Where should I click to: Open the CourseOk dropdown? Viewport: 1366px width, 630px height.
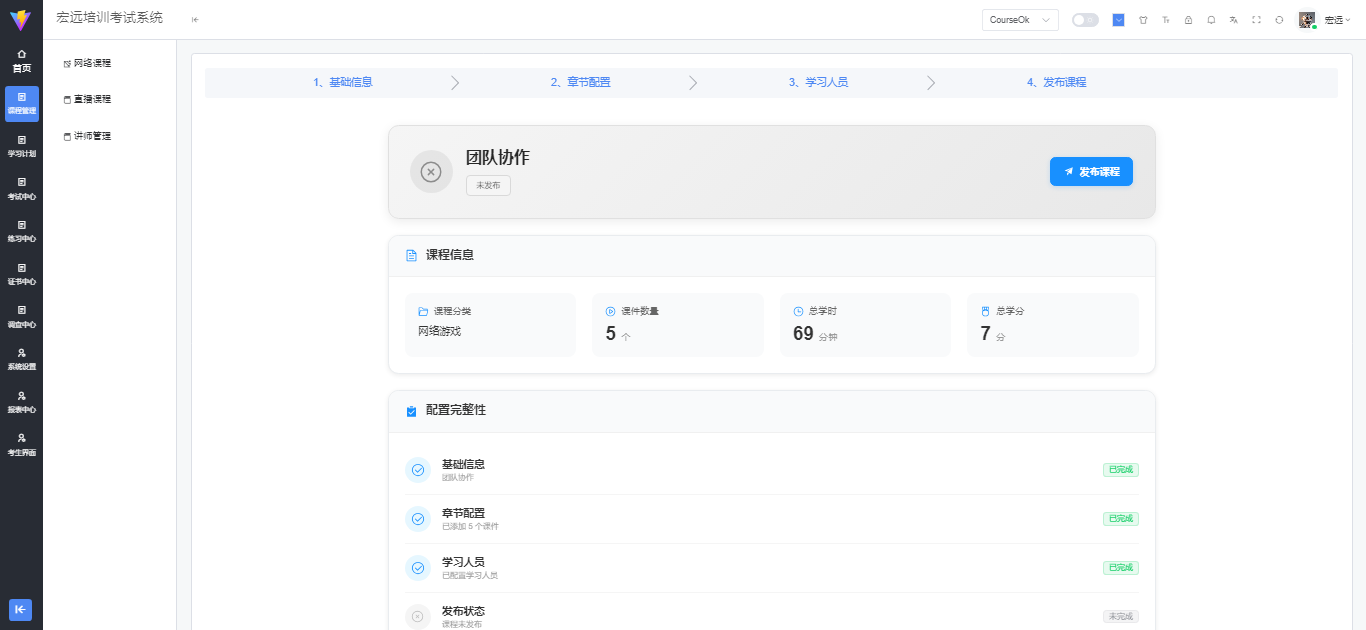(x=1019, y=19)
